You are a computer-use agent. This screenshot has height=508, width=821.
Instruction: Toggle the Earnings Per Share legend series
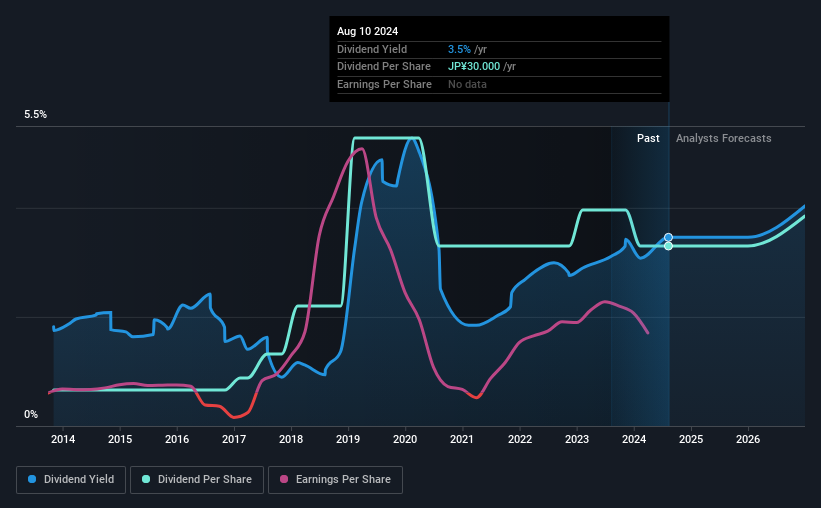335,480
